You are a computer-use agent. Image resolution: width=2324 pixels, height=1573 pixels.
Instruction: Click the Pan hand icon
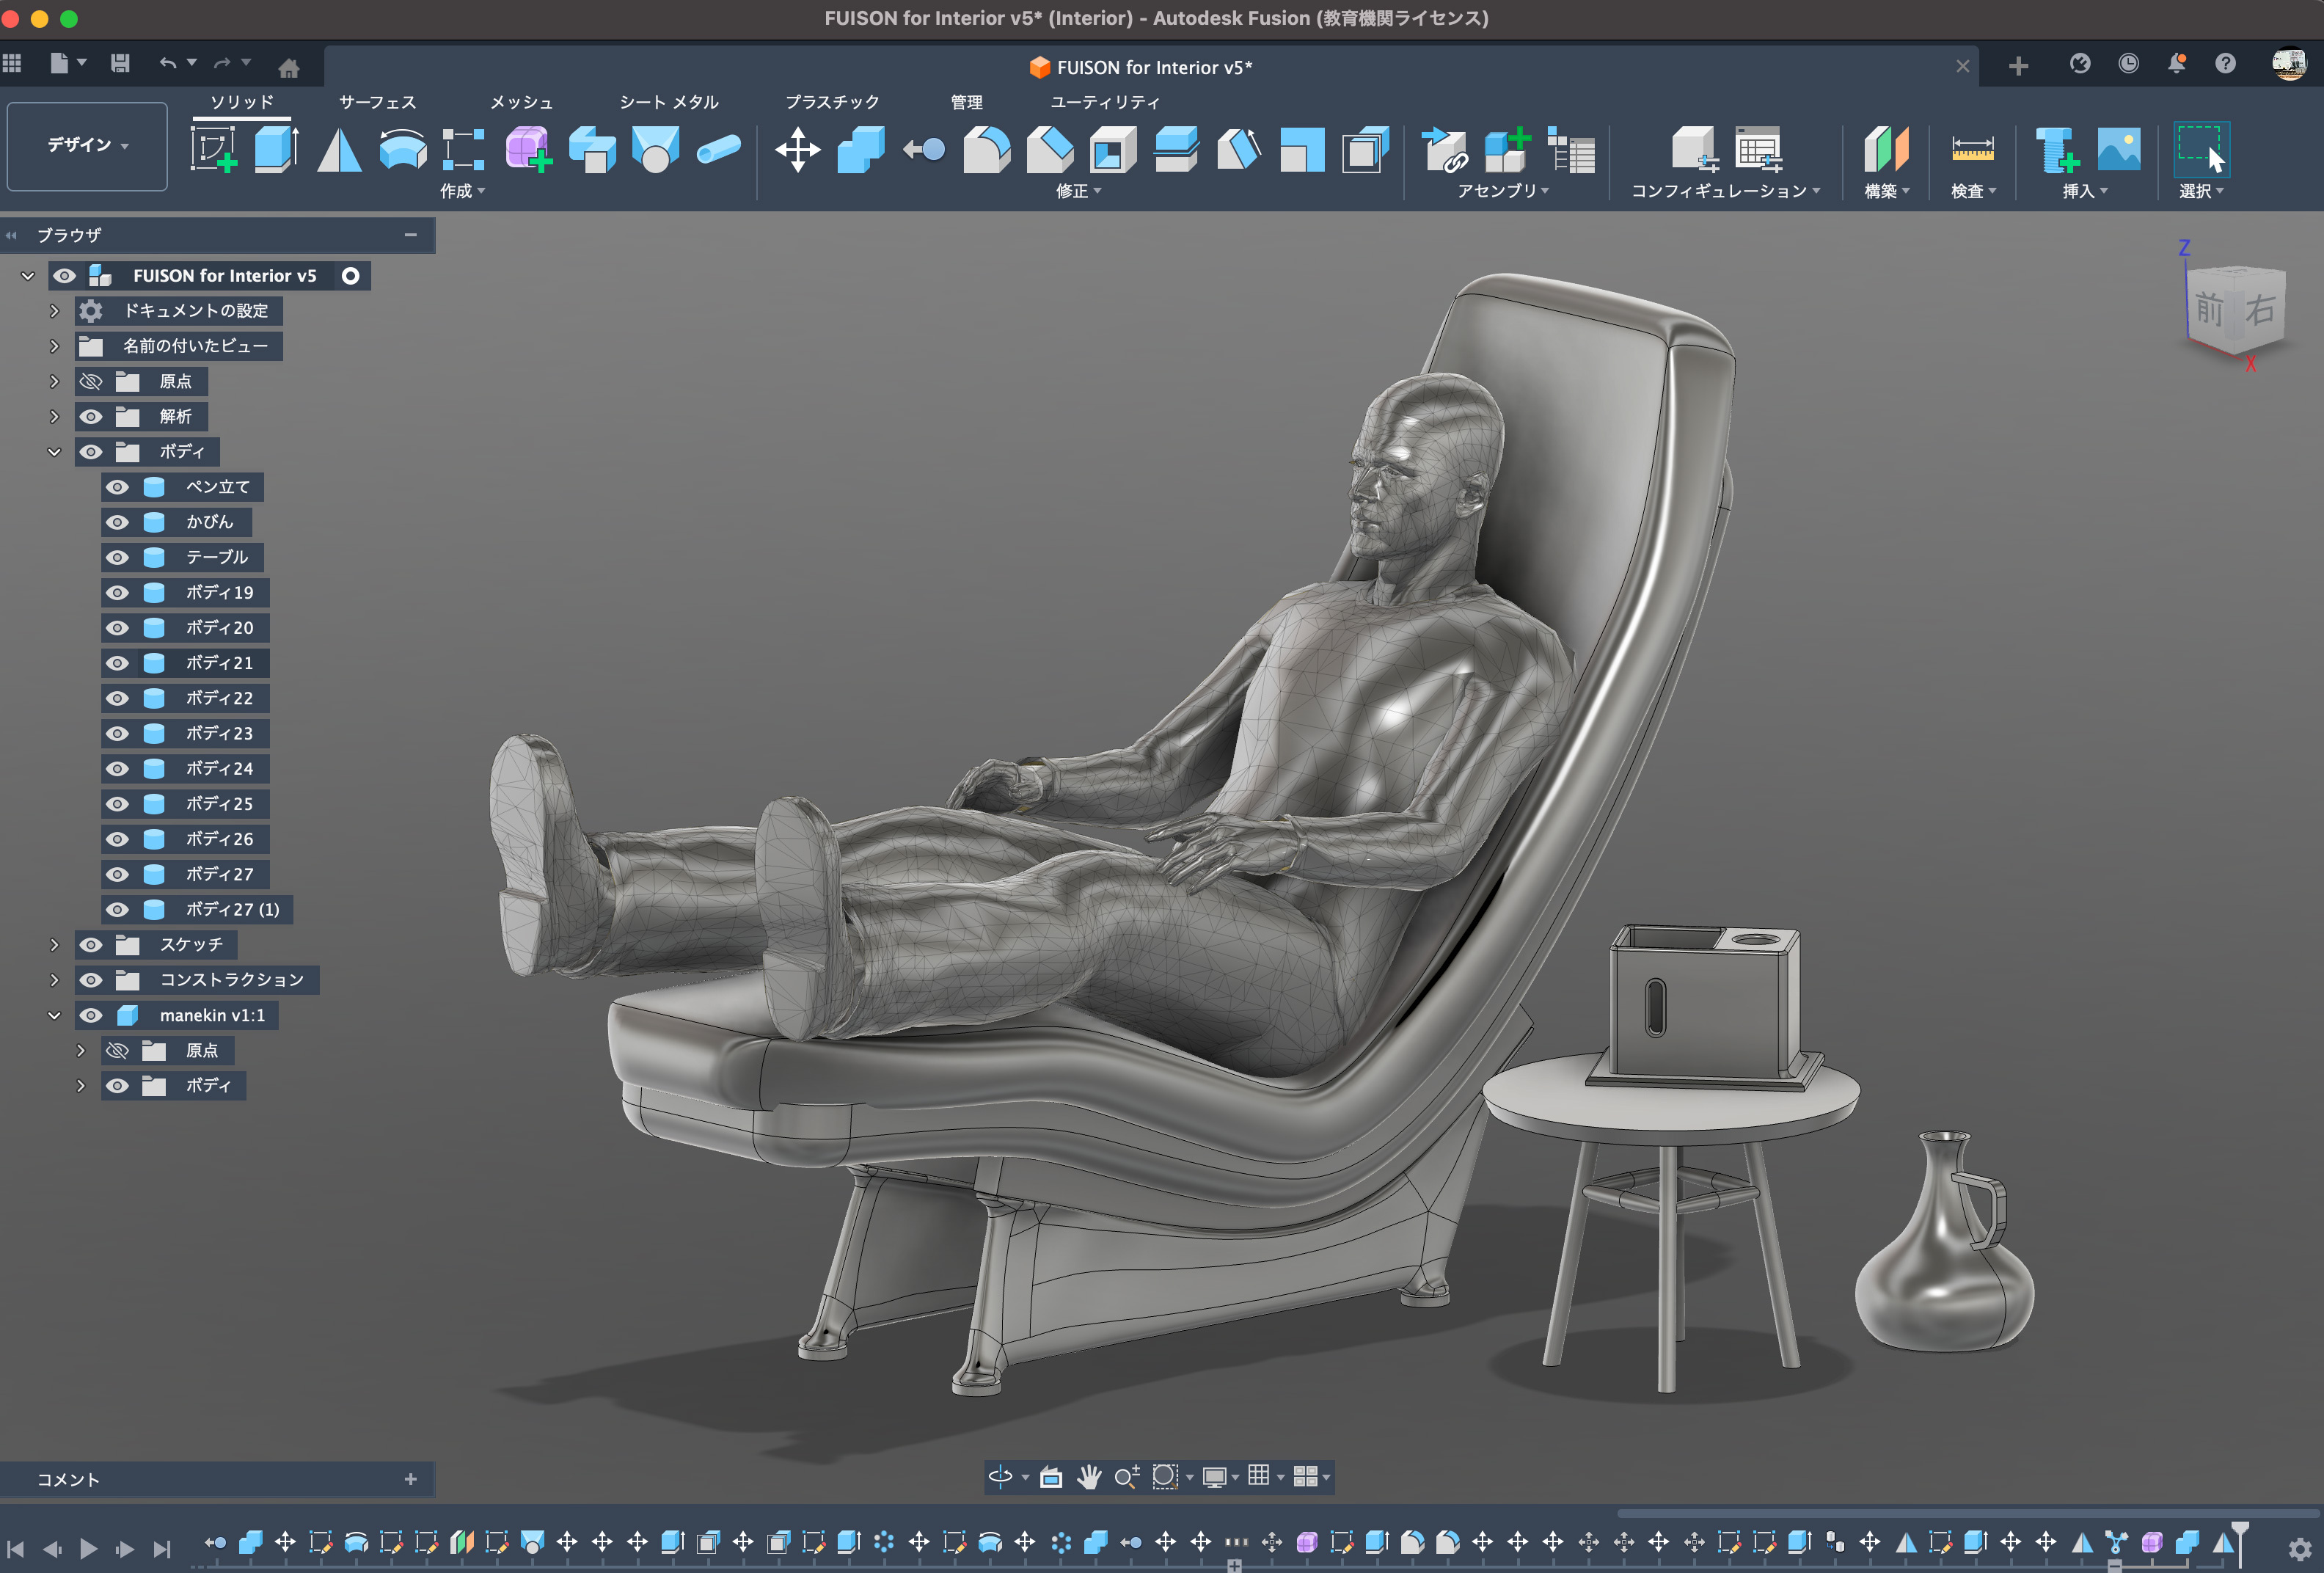pyautogui.click(x=1089, y=1477)
